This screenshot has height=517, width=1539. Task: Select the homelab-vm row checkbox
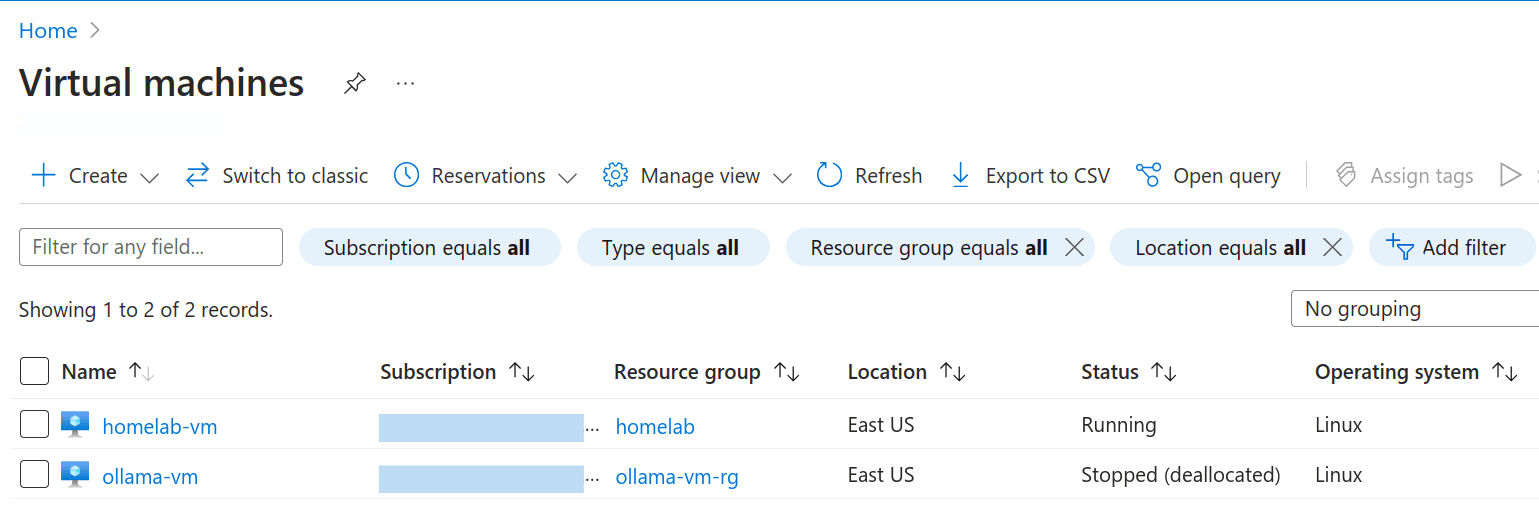coord(34,424)
